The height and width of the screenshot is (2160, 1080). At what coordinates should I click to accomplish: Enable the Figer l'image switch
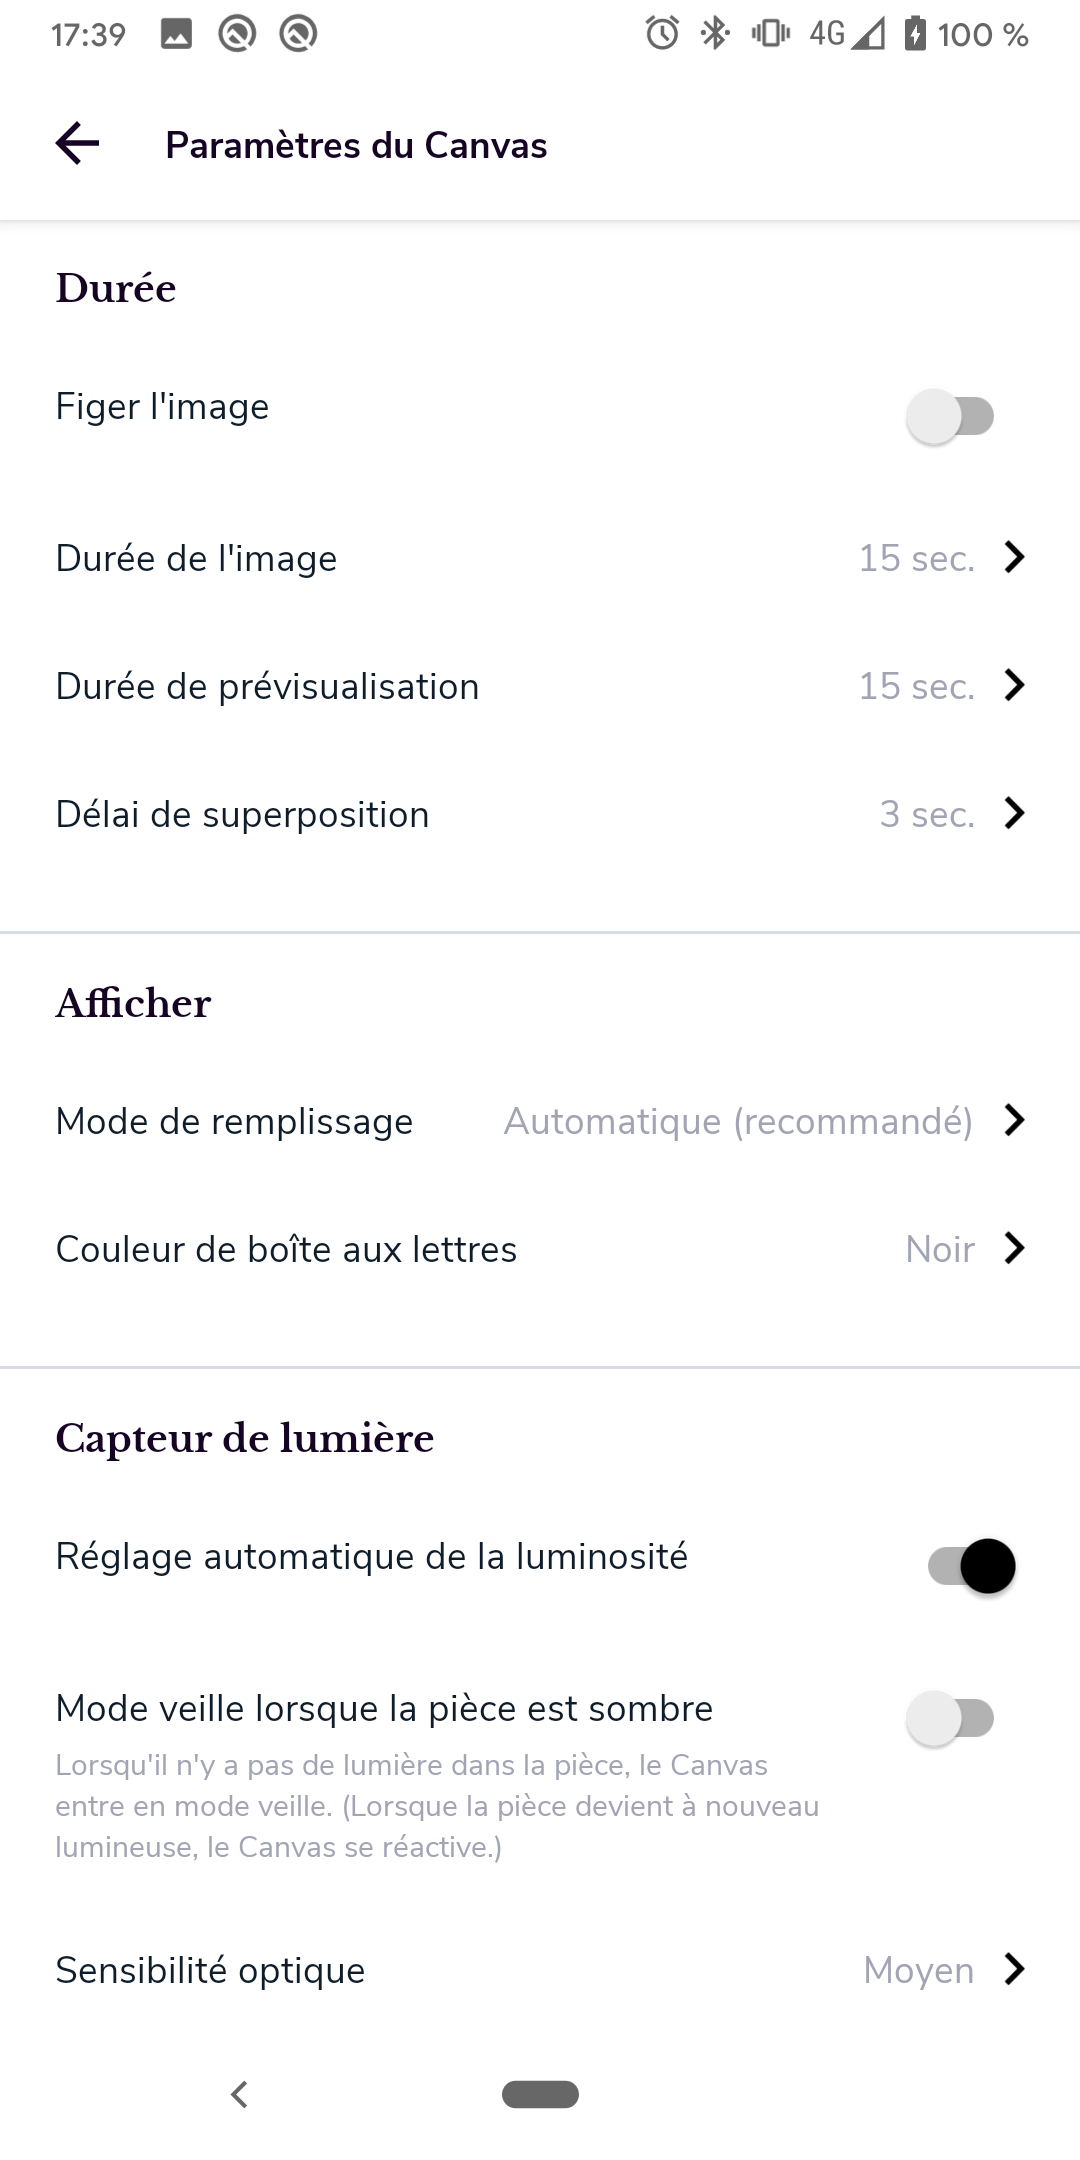pos(950,416)
